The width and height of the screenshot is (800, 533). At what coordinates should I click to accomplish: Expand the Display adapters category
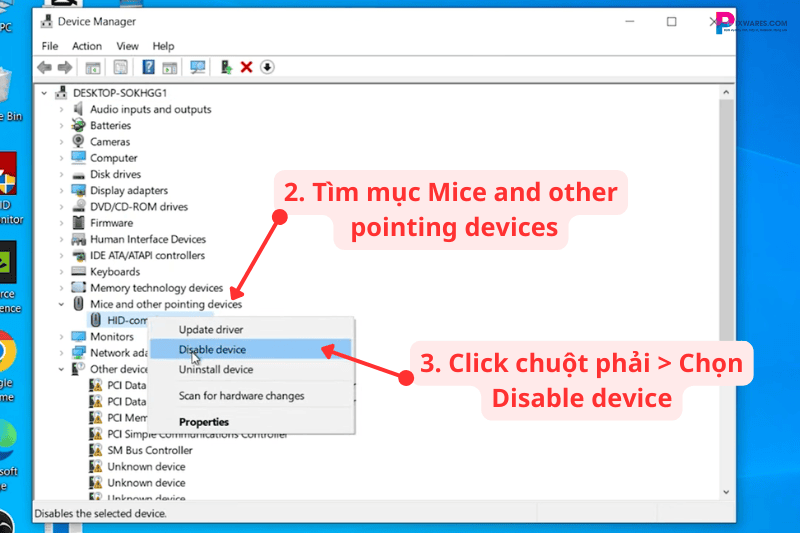point(61,191)
